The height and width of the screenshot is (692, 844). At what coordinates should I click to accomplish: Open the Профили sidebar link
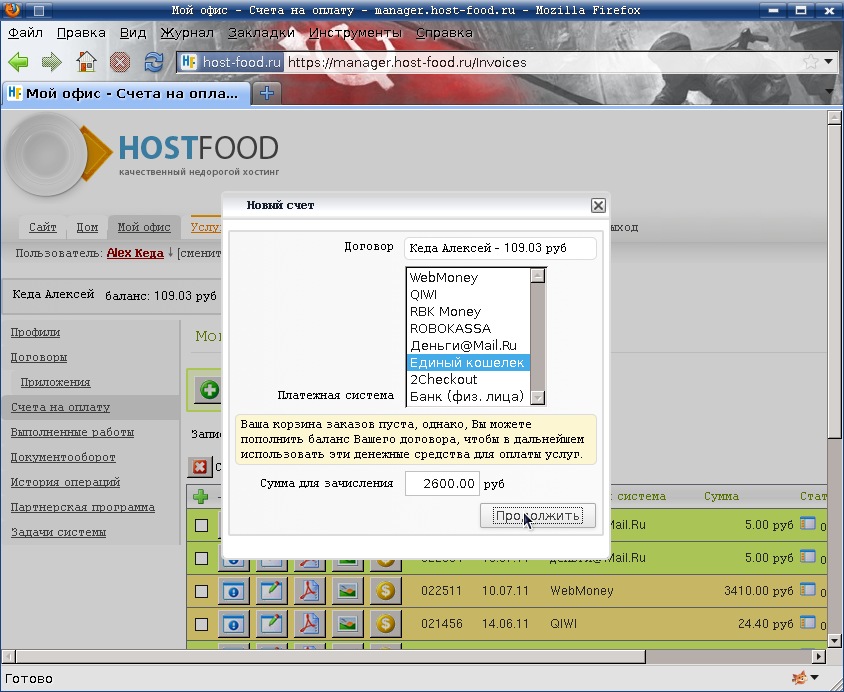[36, 333]
